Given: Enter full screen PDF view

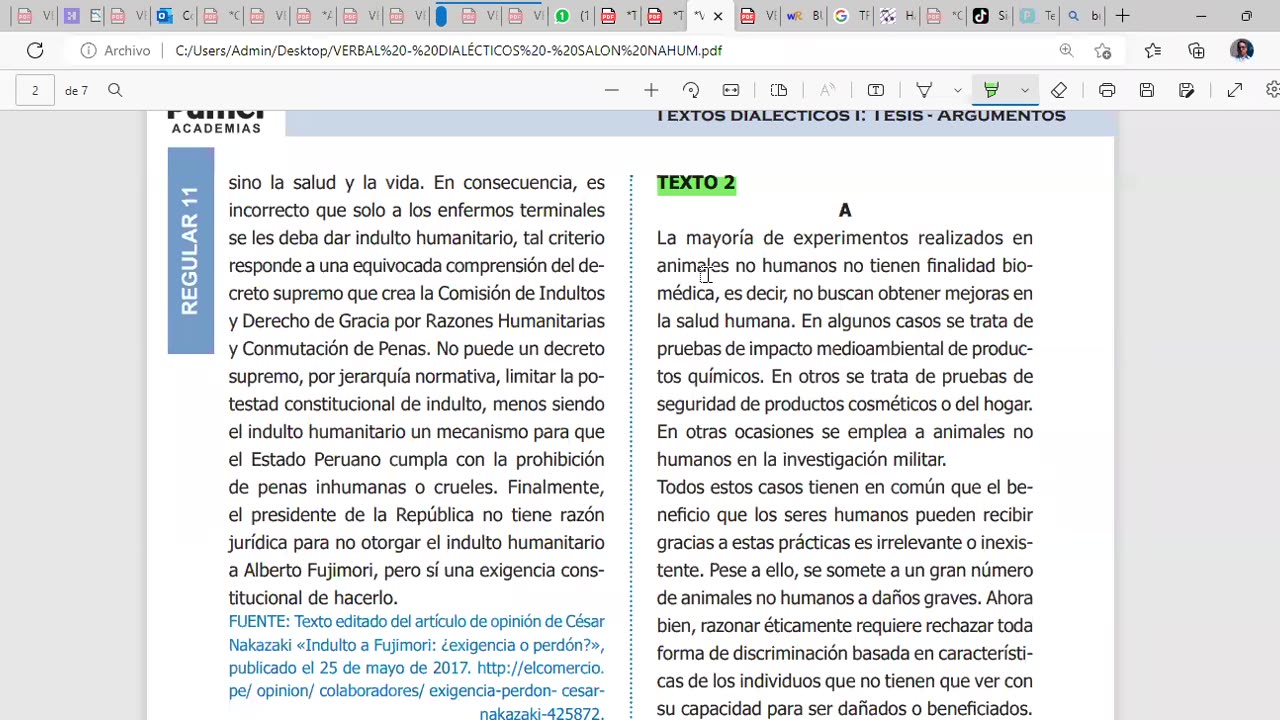Looking at the screenshot, I should click(1235, 90).
